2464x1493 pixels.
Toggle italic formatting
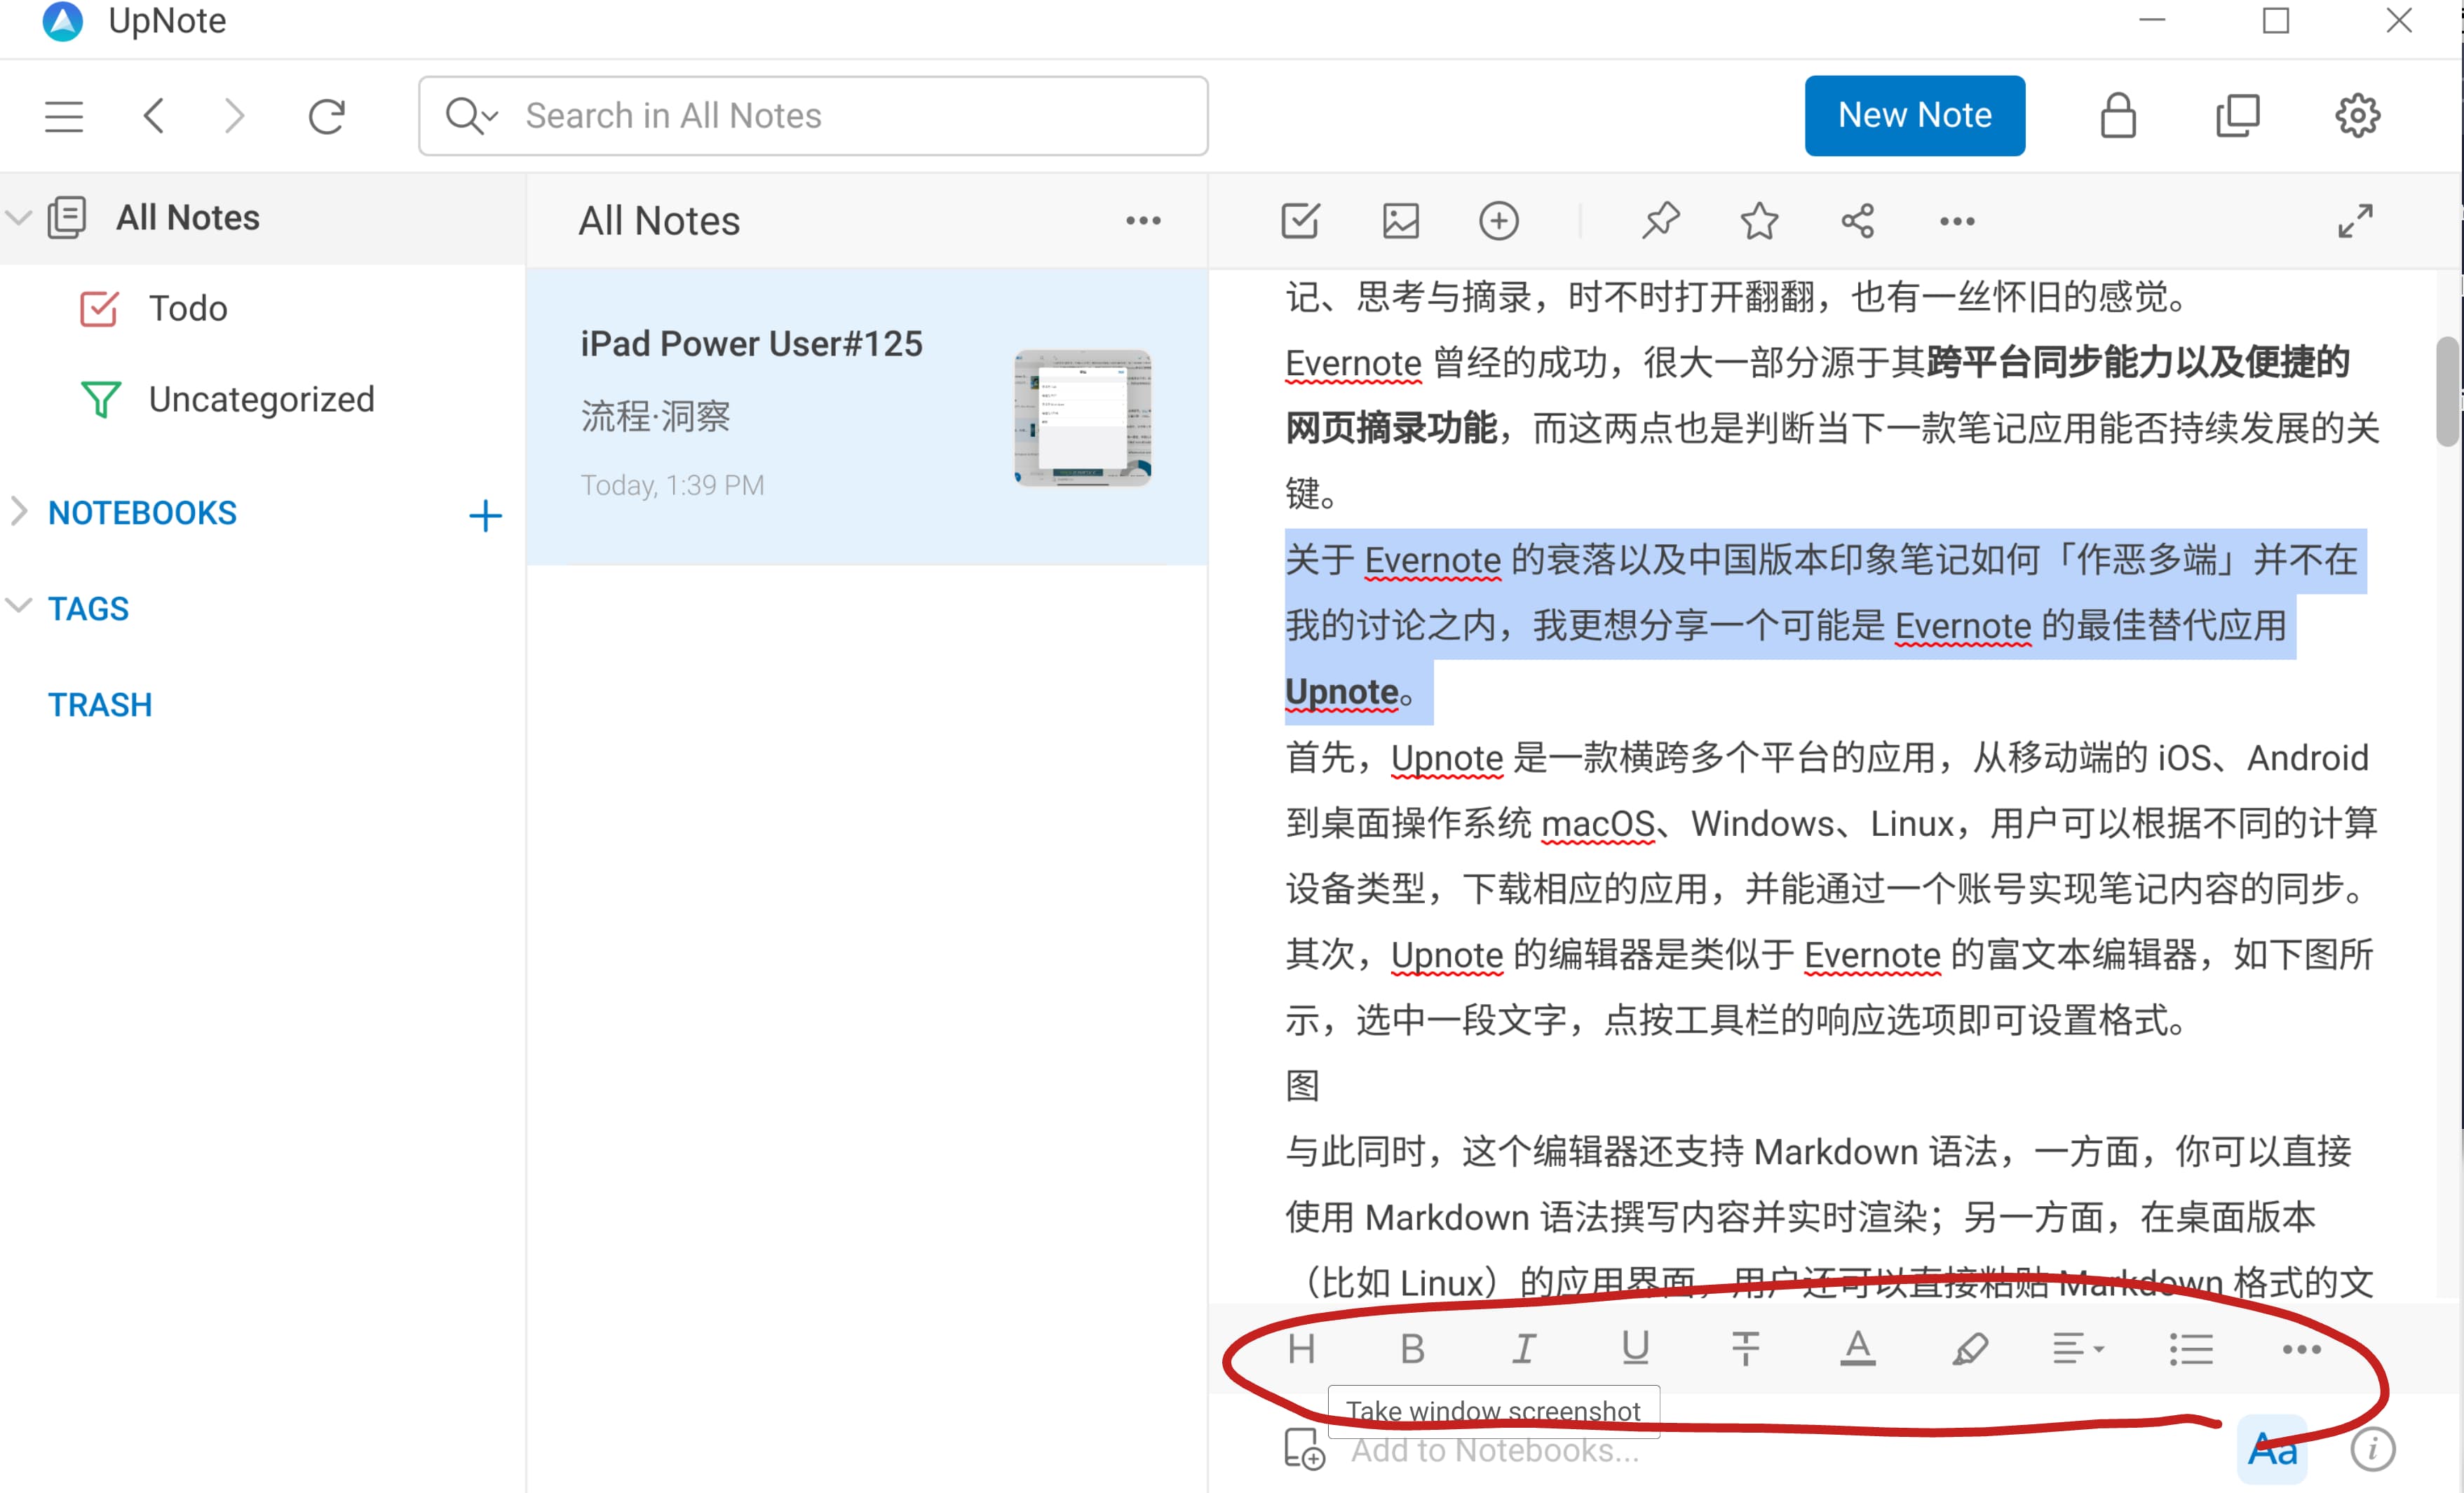coord(1523,1349)
